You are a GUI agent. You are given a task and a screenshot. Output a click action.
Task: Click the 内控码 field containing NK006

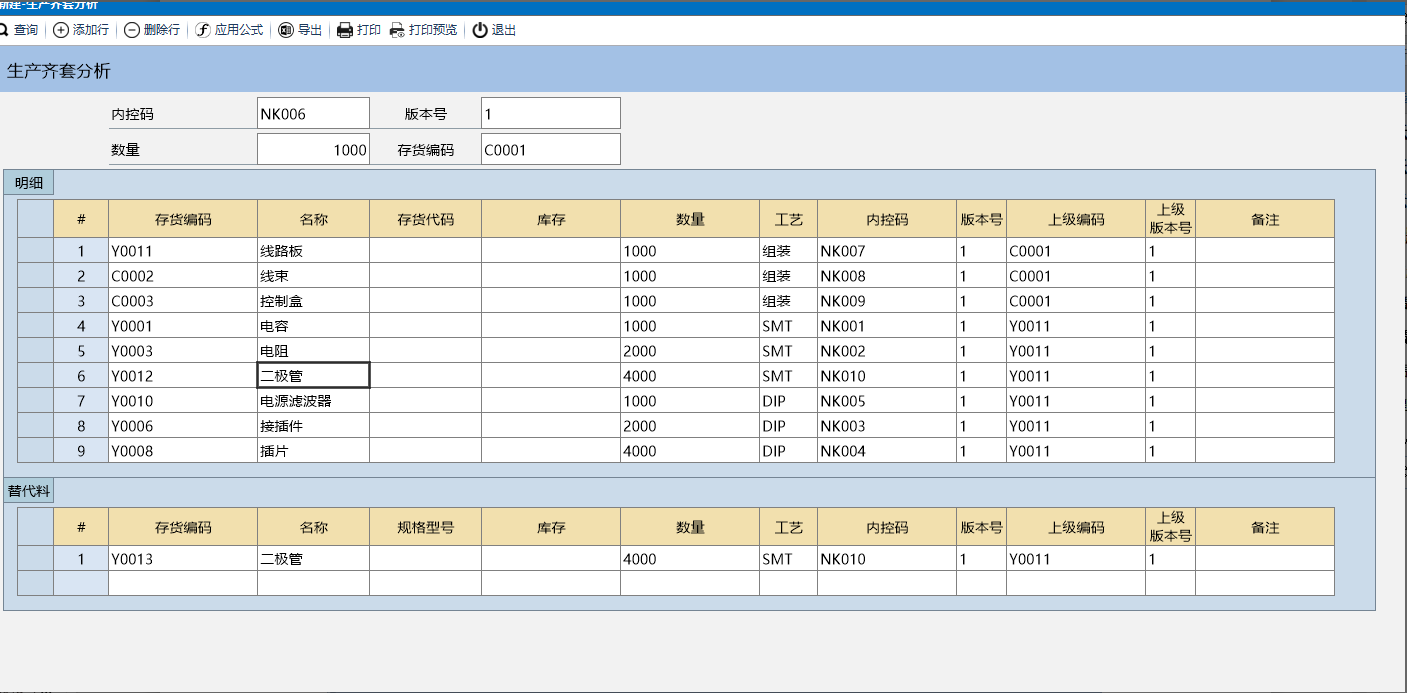313,114
